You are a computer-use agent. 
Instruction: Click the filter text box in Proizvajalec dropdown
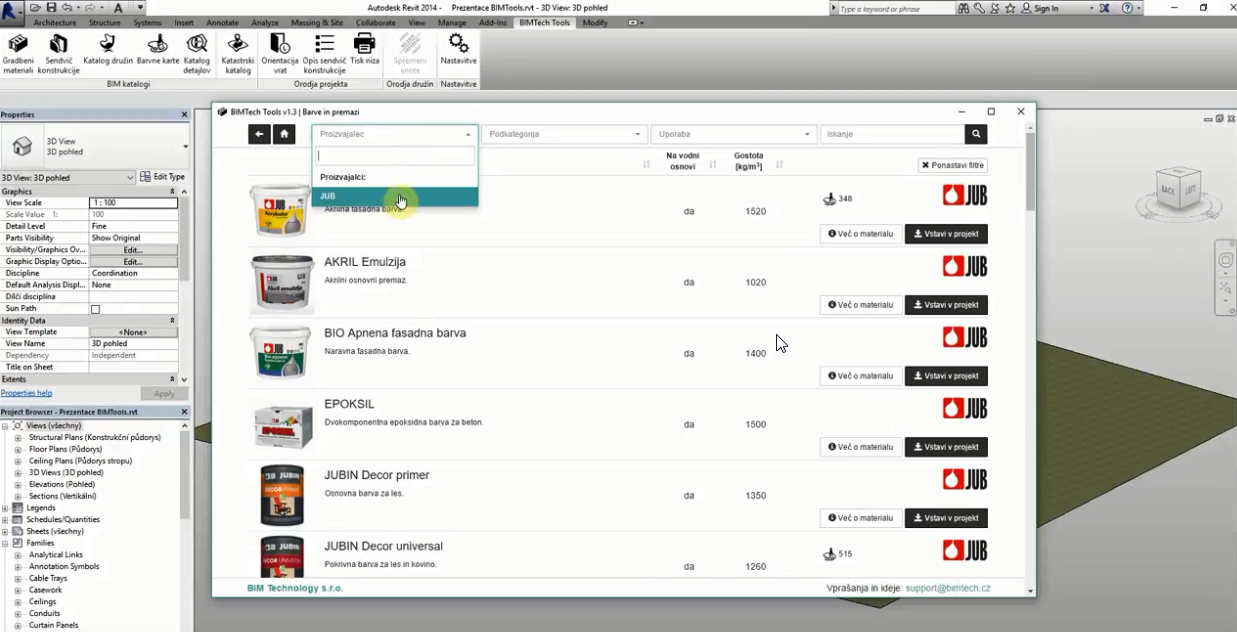(396, 156)
